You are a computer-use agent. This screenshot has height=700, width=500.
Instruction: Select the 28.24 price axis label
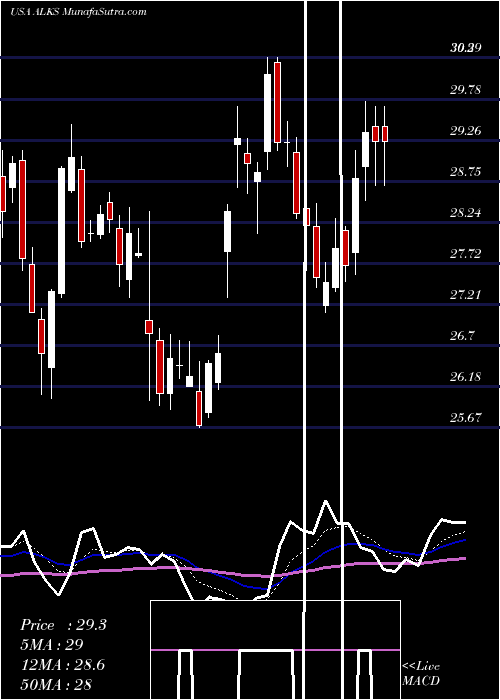465,213
